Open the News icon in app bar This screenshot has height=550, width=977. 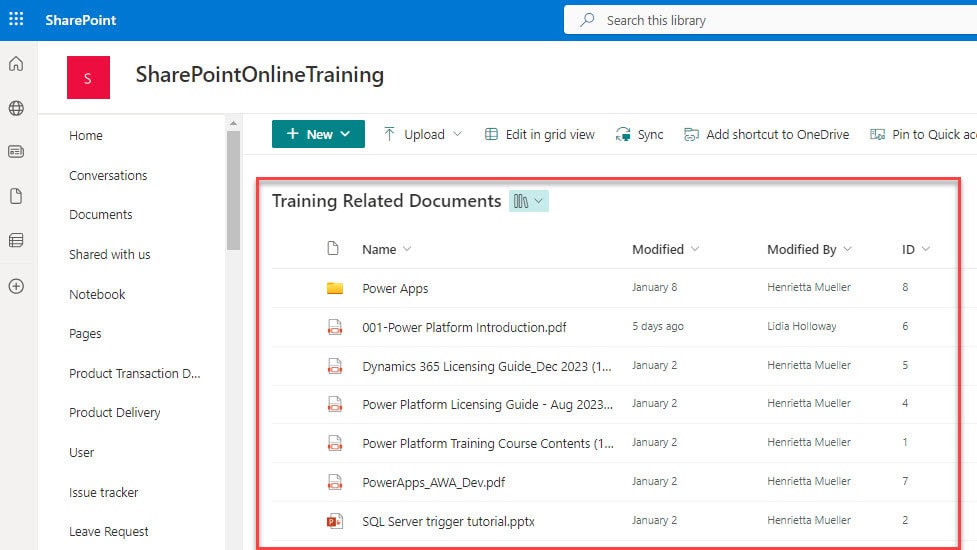click(16, 151)
